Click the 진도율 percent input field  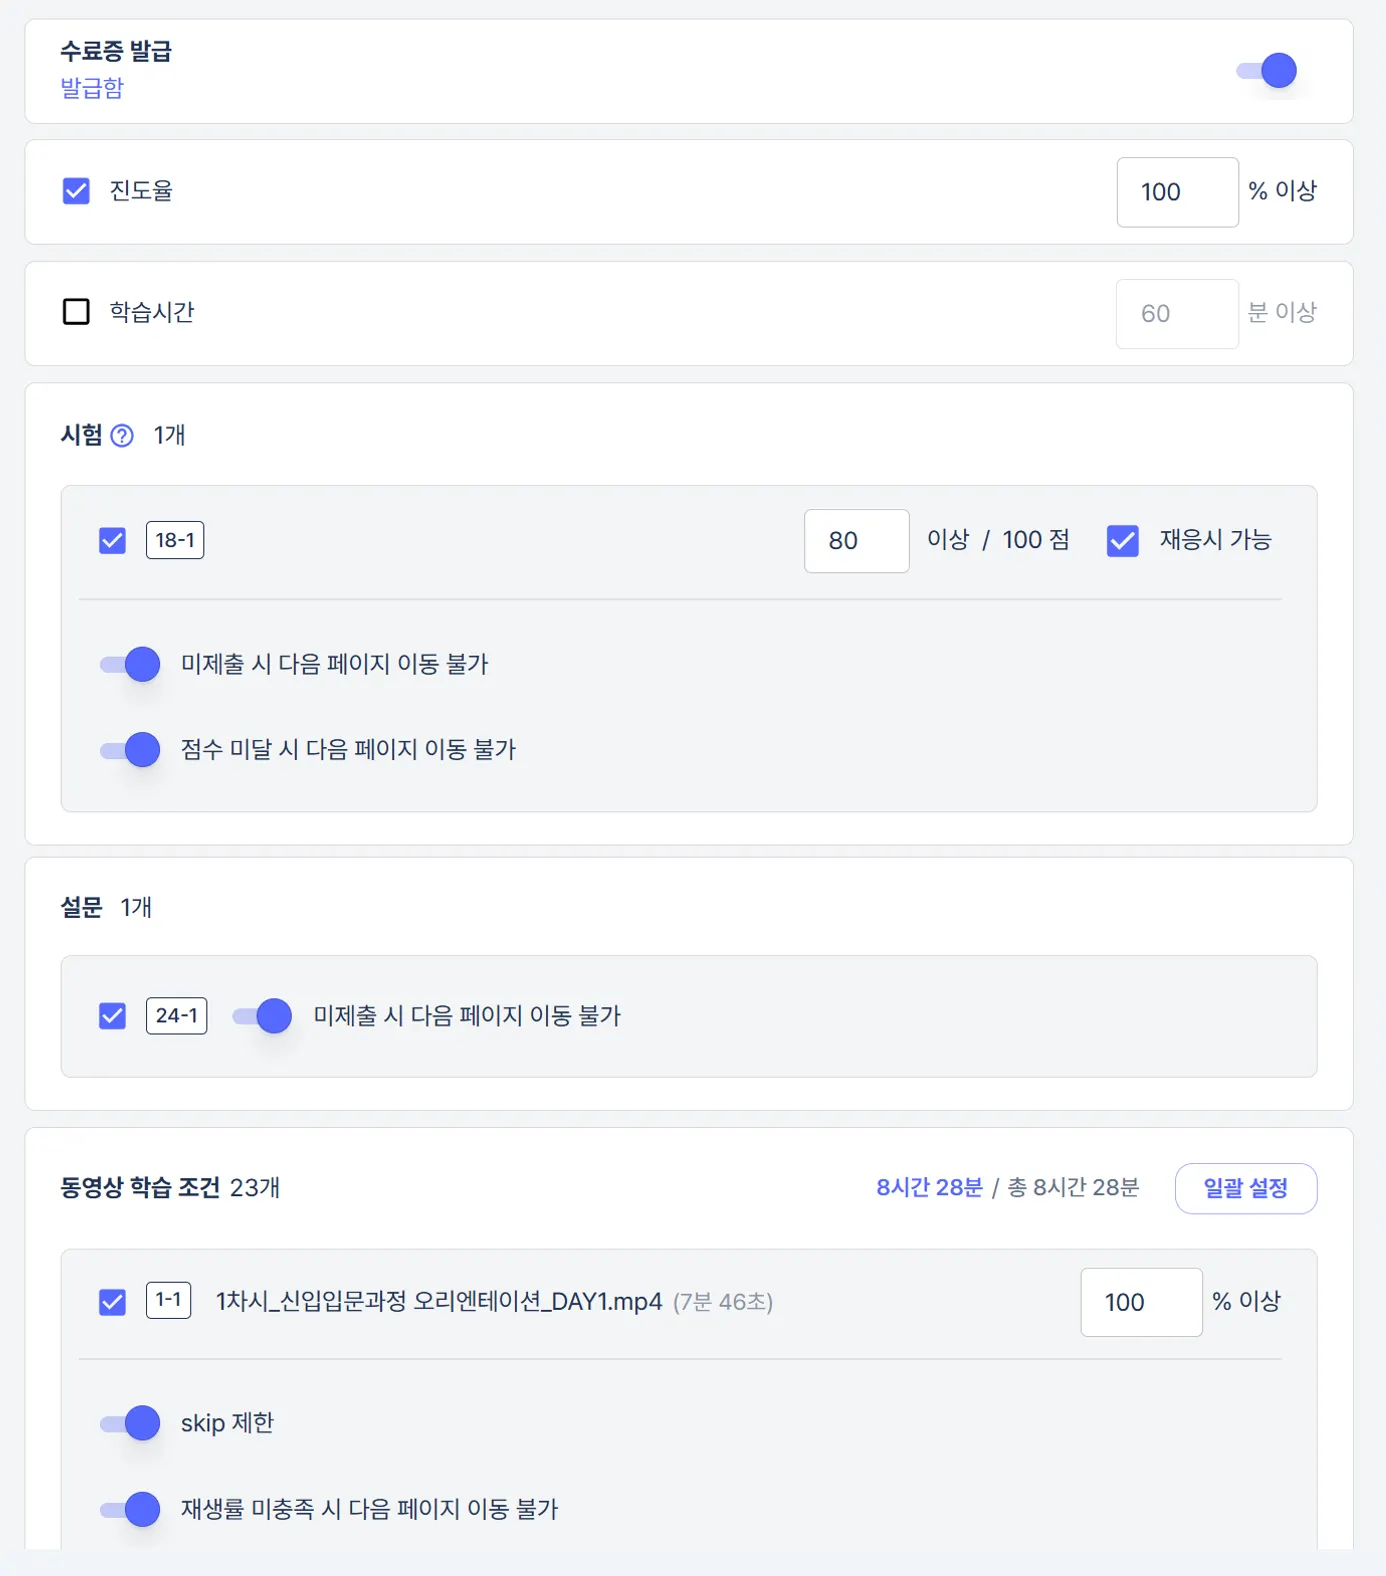tap(1176, 192)
